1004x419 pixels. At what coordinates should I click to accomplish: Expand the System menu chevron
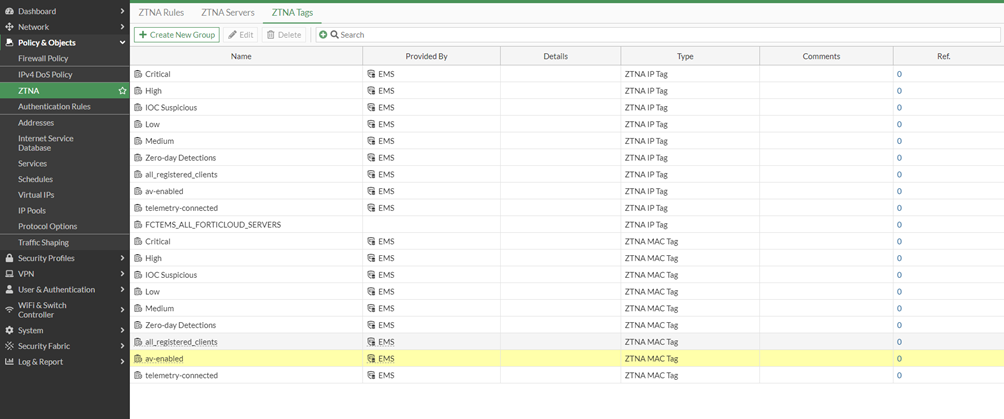122,331
